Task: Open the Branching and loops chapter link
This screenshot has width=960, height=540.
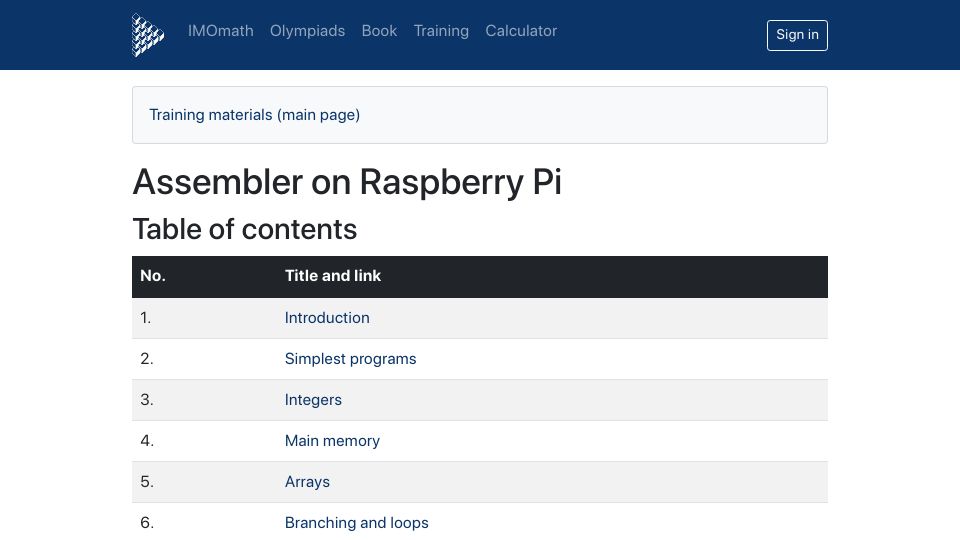Action: 356,523
